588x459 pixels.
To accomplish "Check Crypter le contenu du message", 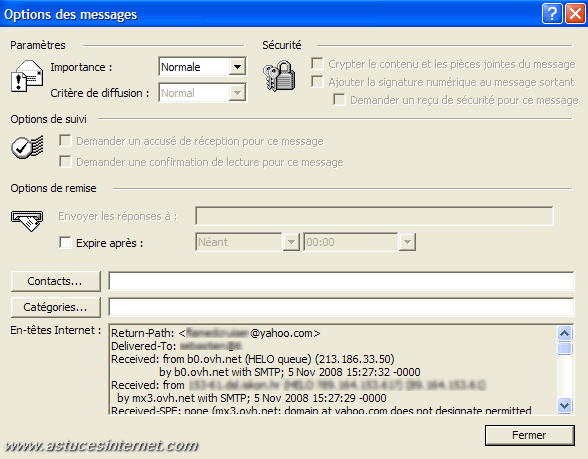I will coord(317,63).
